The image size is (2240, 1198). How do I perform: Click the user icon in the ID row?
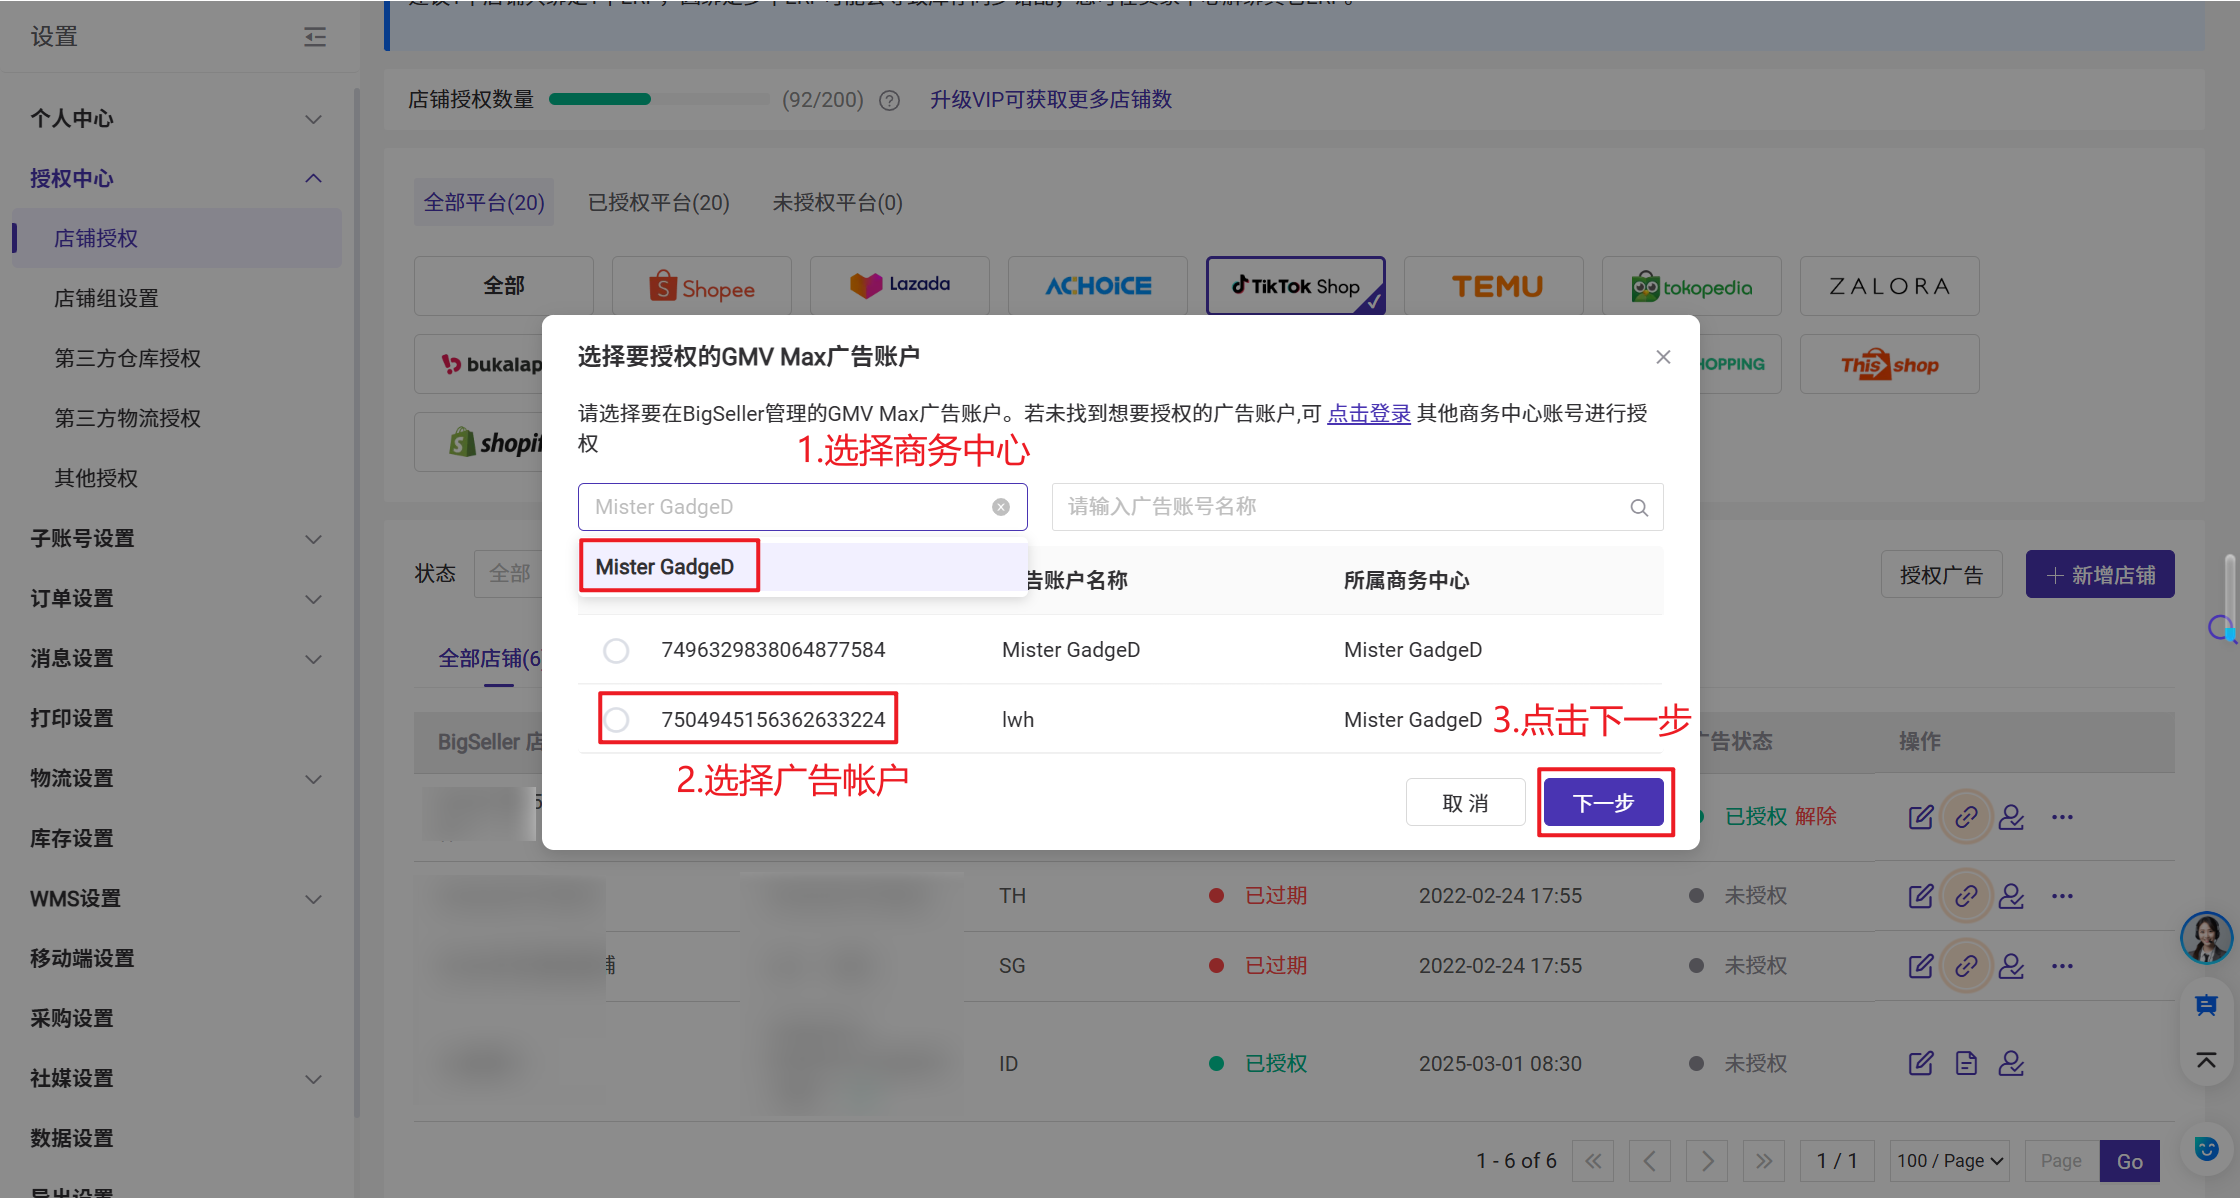click(2011, 1063)
